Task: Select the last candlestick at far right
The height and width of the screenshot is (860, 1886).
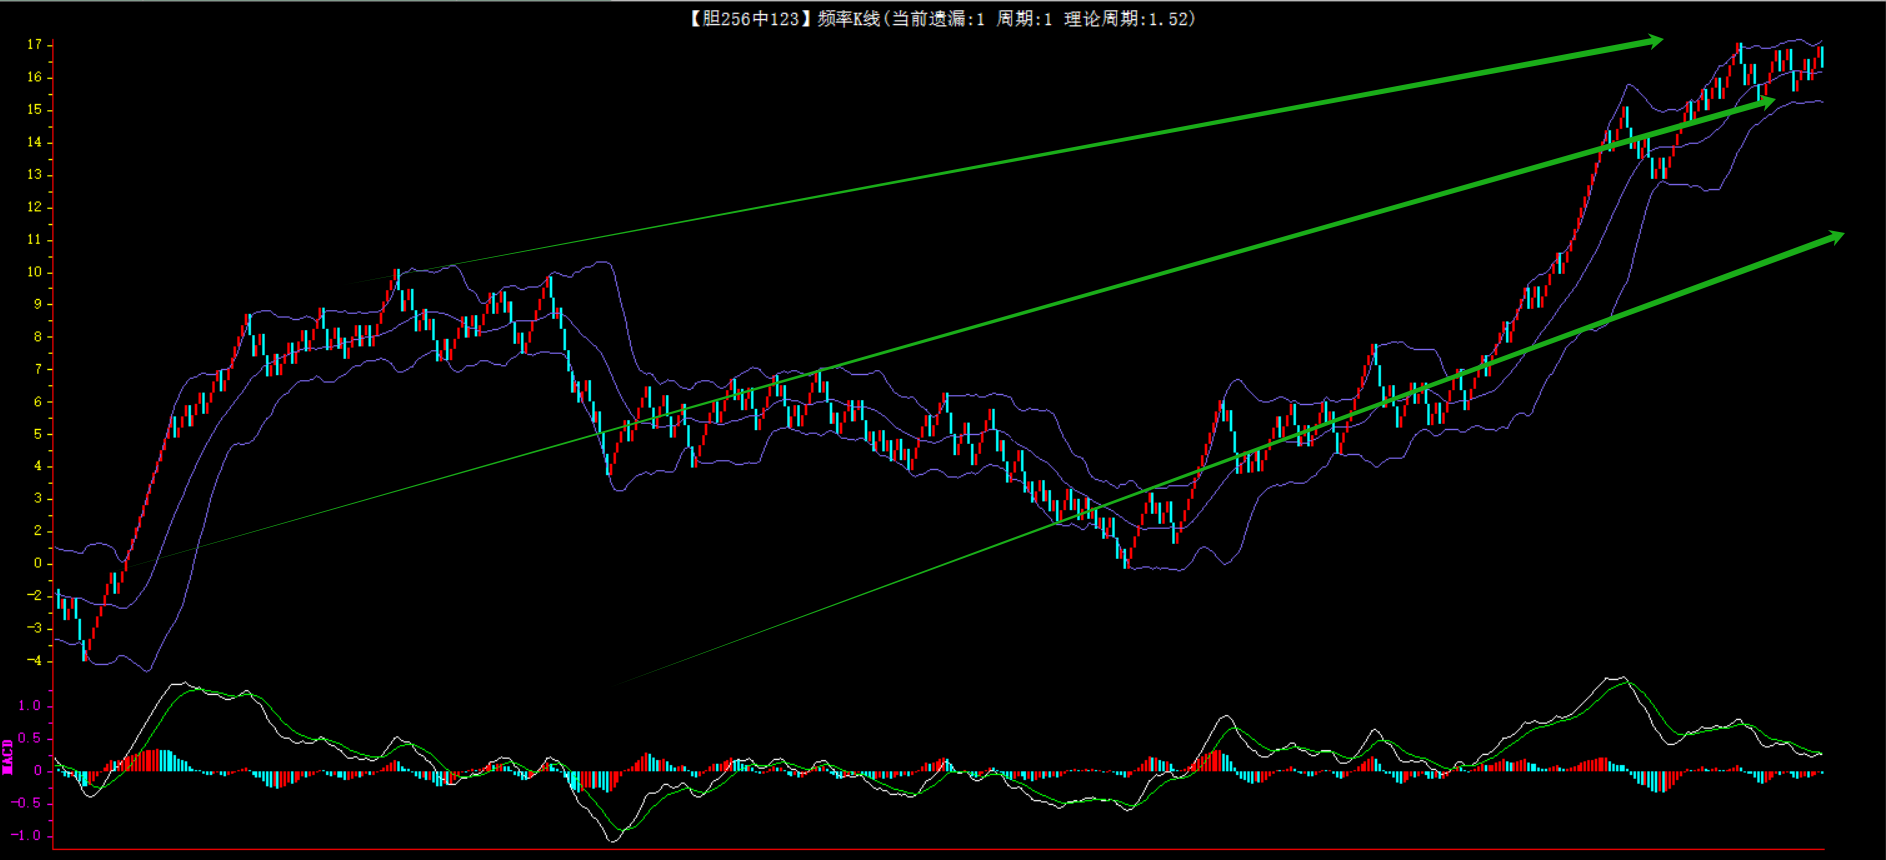Action: click(1822, 57)
